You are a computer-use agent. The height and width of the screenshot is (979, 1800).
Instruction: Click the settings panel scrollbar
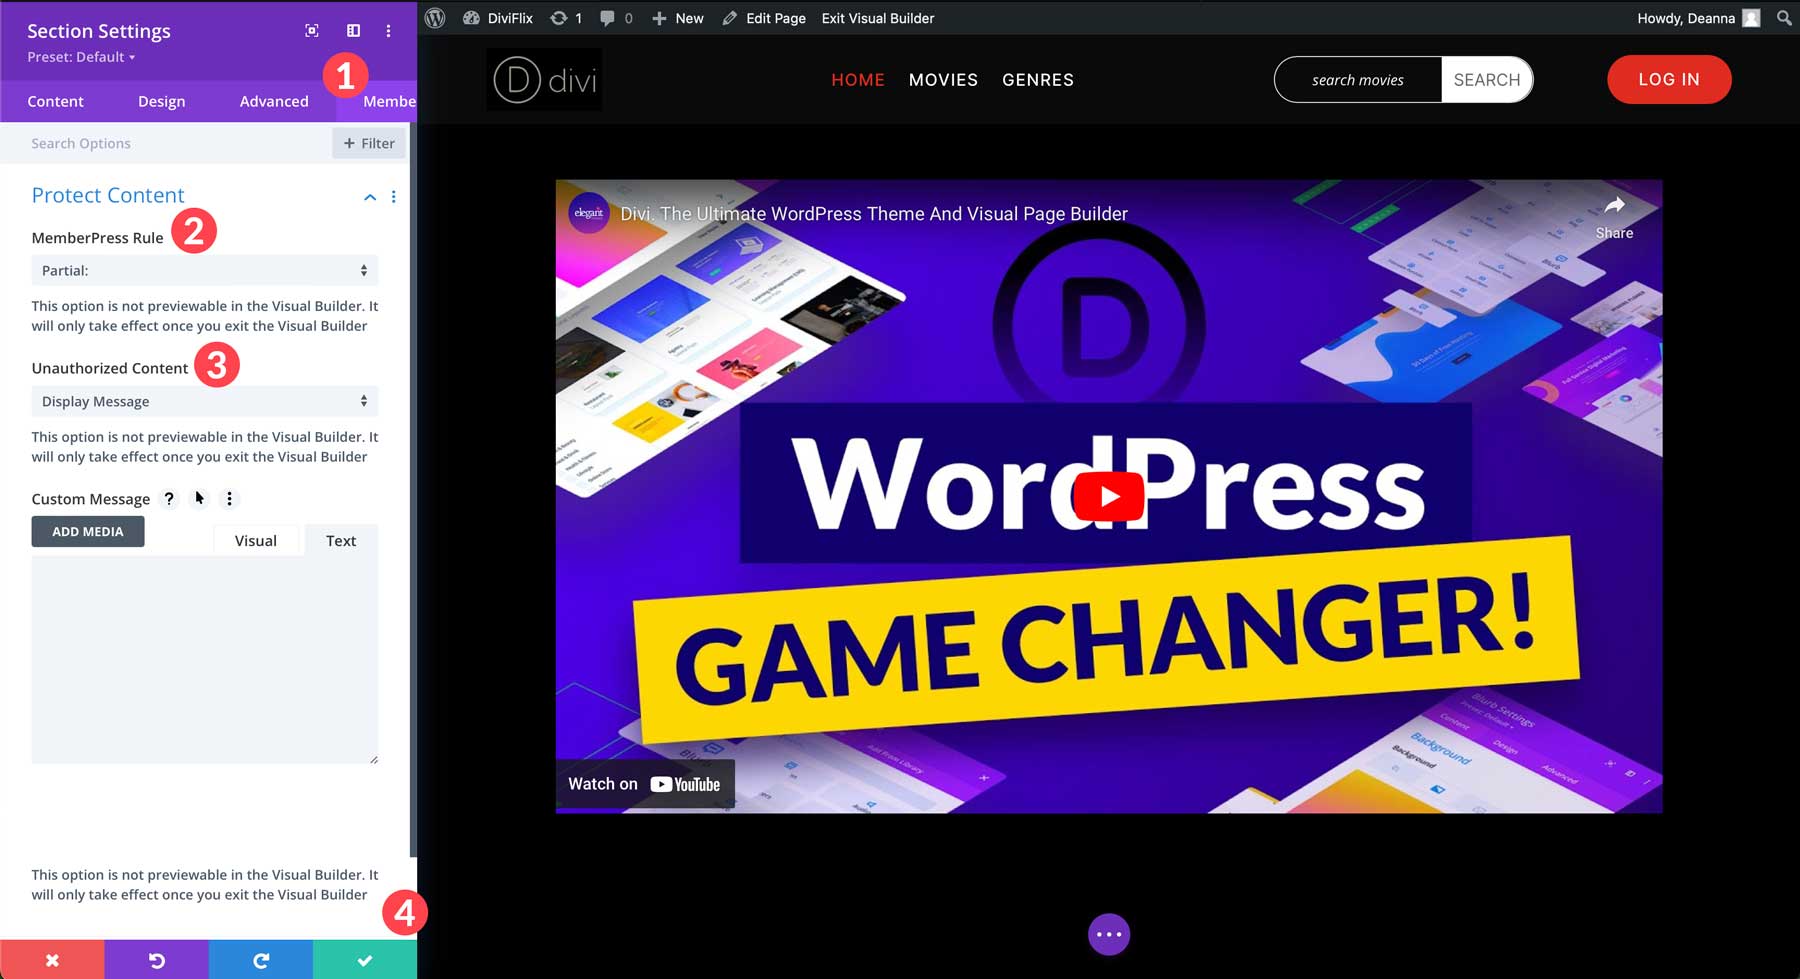412,490
